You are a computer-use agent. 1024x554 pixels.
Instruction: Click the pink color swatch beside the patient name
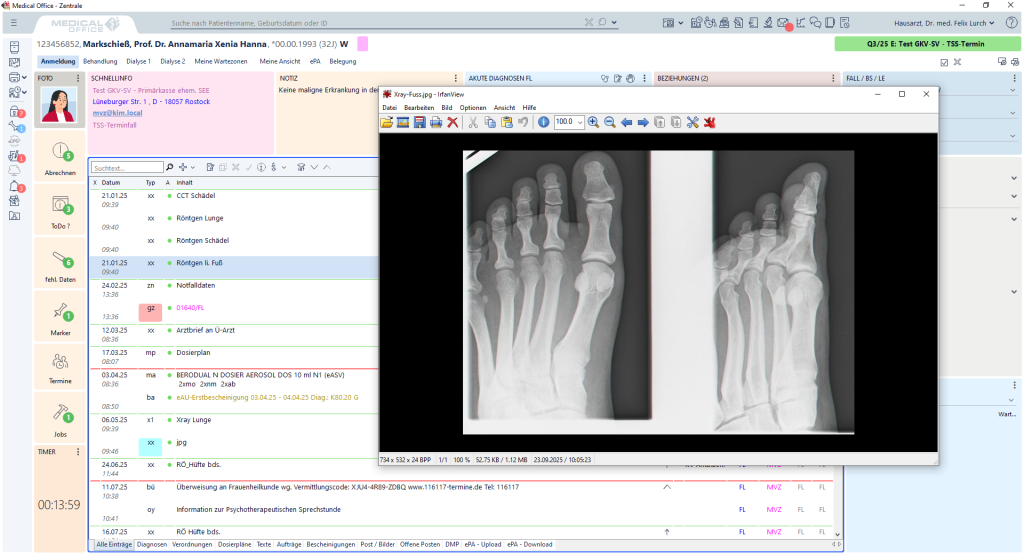tap(362, 44)
